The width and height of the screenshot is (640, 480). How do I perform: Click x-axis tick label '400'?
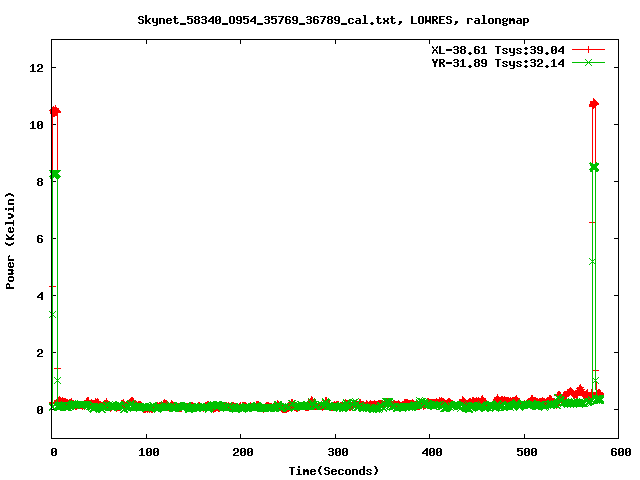[x=432, y=452]
